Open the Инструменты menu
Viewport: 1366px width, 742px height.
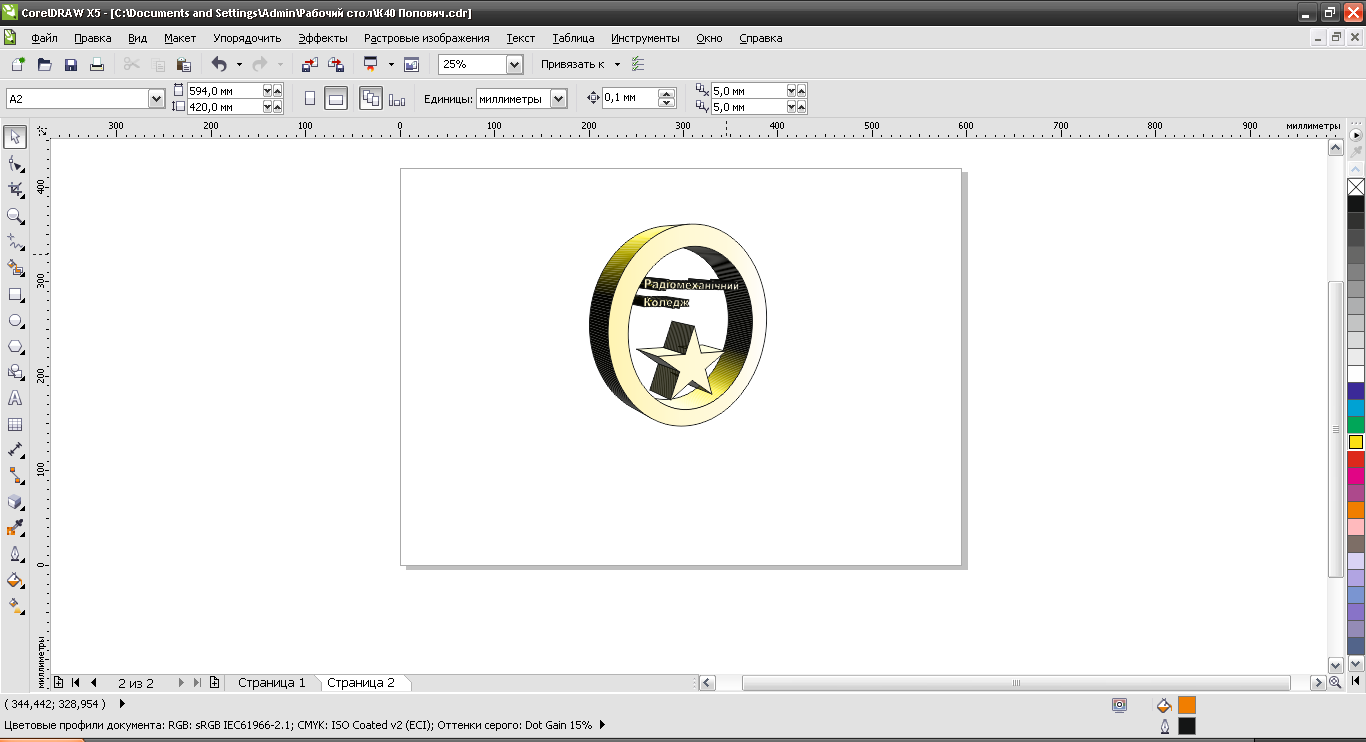click(645, 38)
